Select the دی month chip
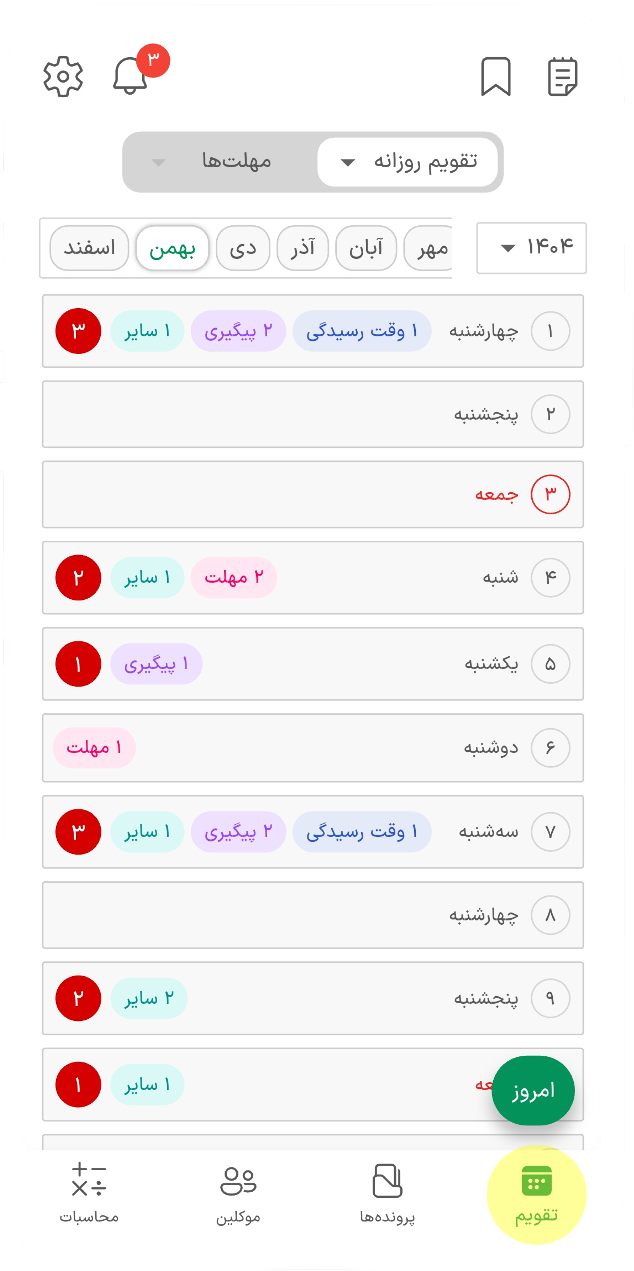Screen dimensions: 634x1271 pyautogui.click(x=244, y=248)
